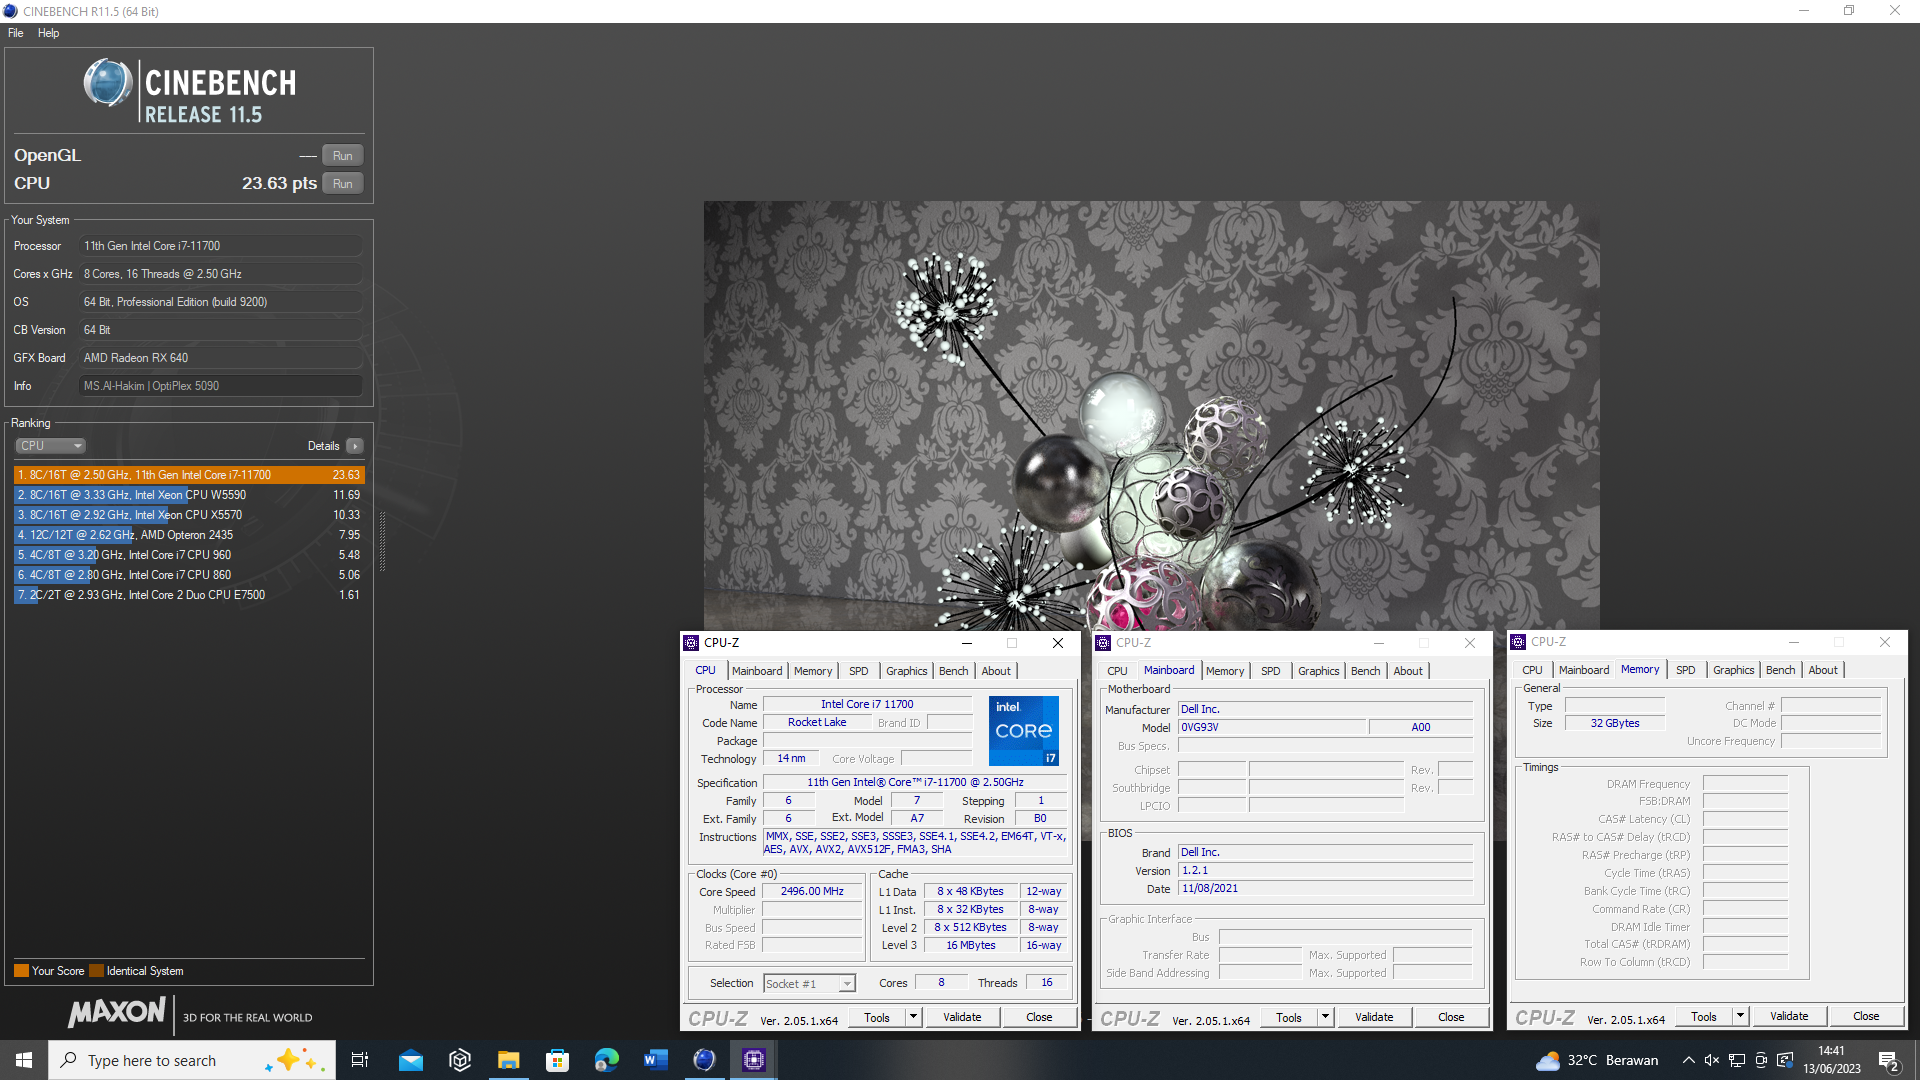Select ranking row Intel Core i7 CPU 960
The height and width of the screenshot is (1080, 1920).
[189, 555]
